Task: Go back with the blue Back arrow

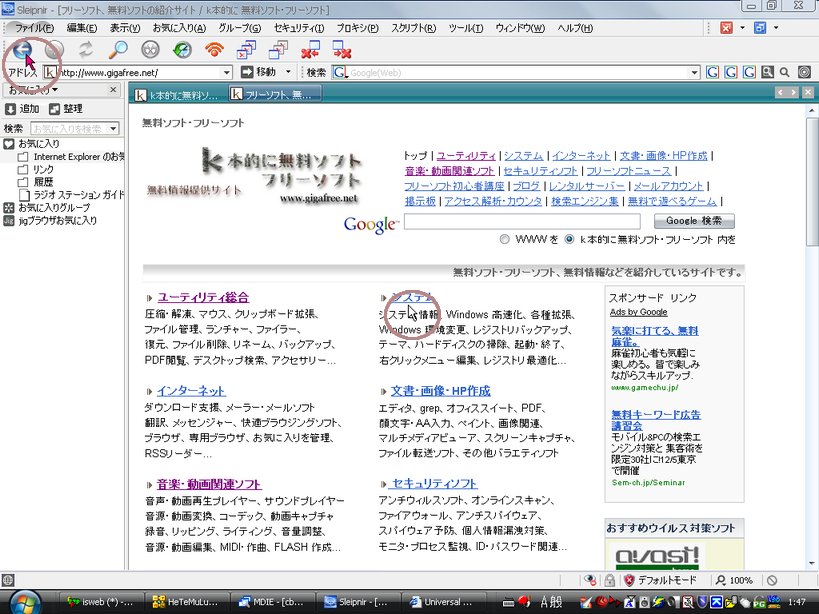Action: [x=22, y=50]
